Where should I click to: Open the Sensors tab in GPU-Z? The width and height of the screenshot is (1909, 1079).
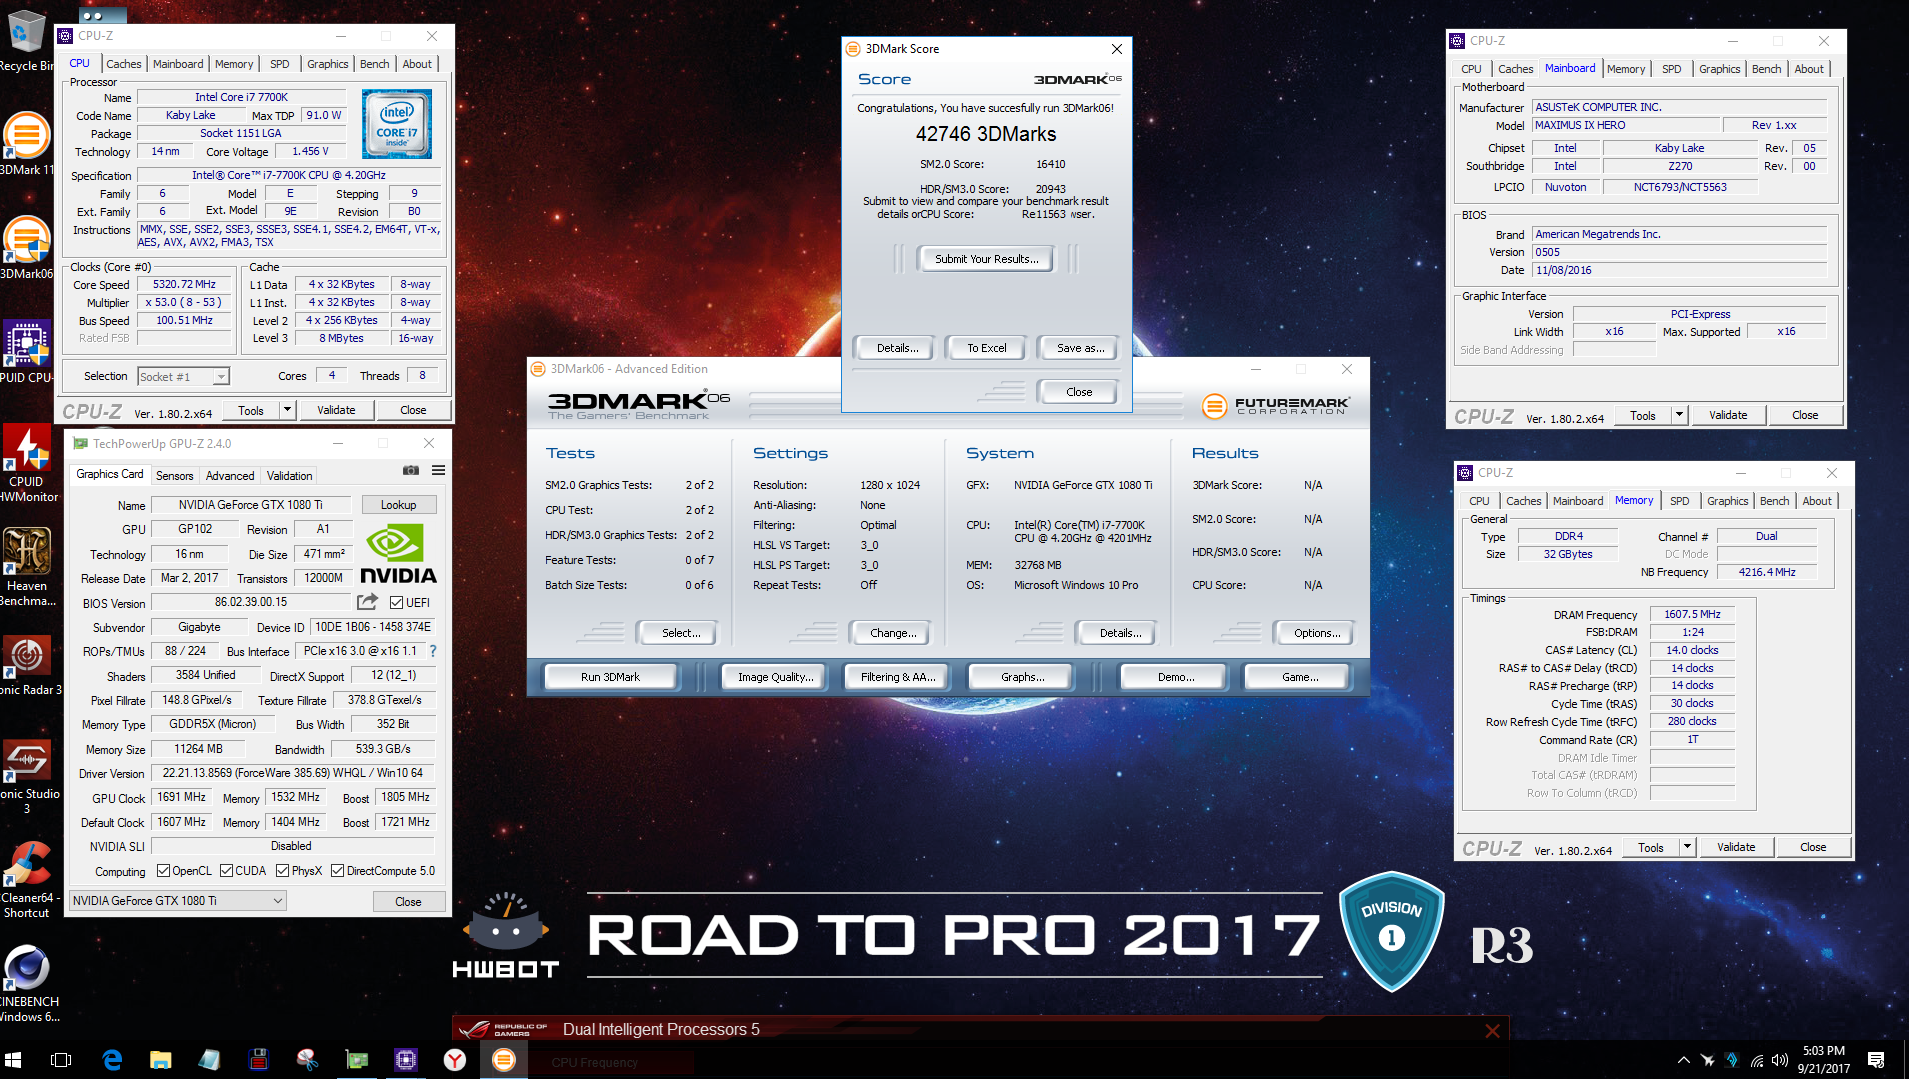[174, 476]
